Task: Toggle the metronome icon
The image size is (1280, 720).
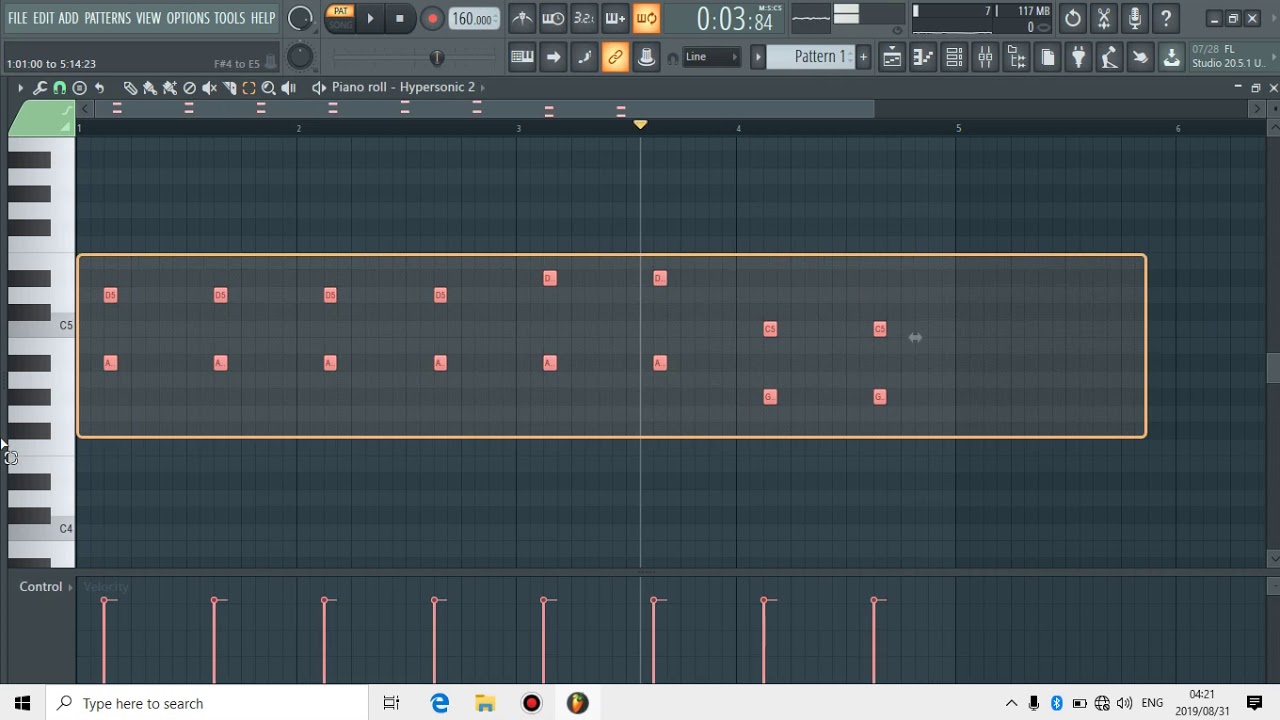Action: click(522, 18)
